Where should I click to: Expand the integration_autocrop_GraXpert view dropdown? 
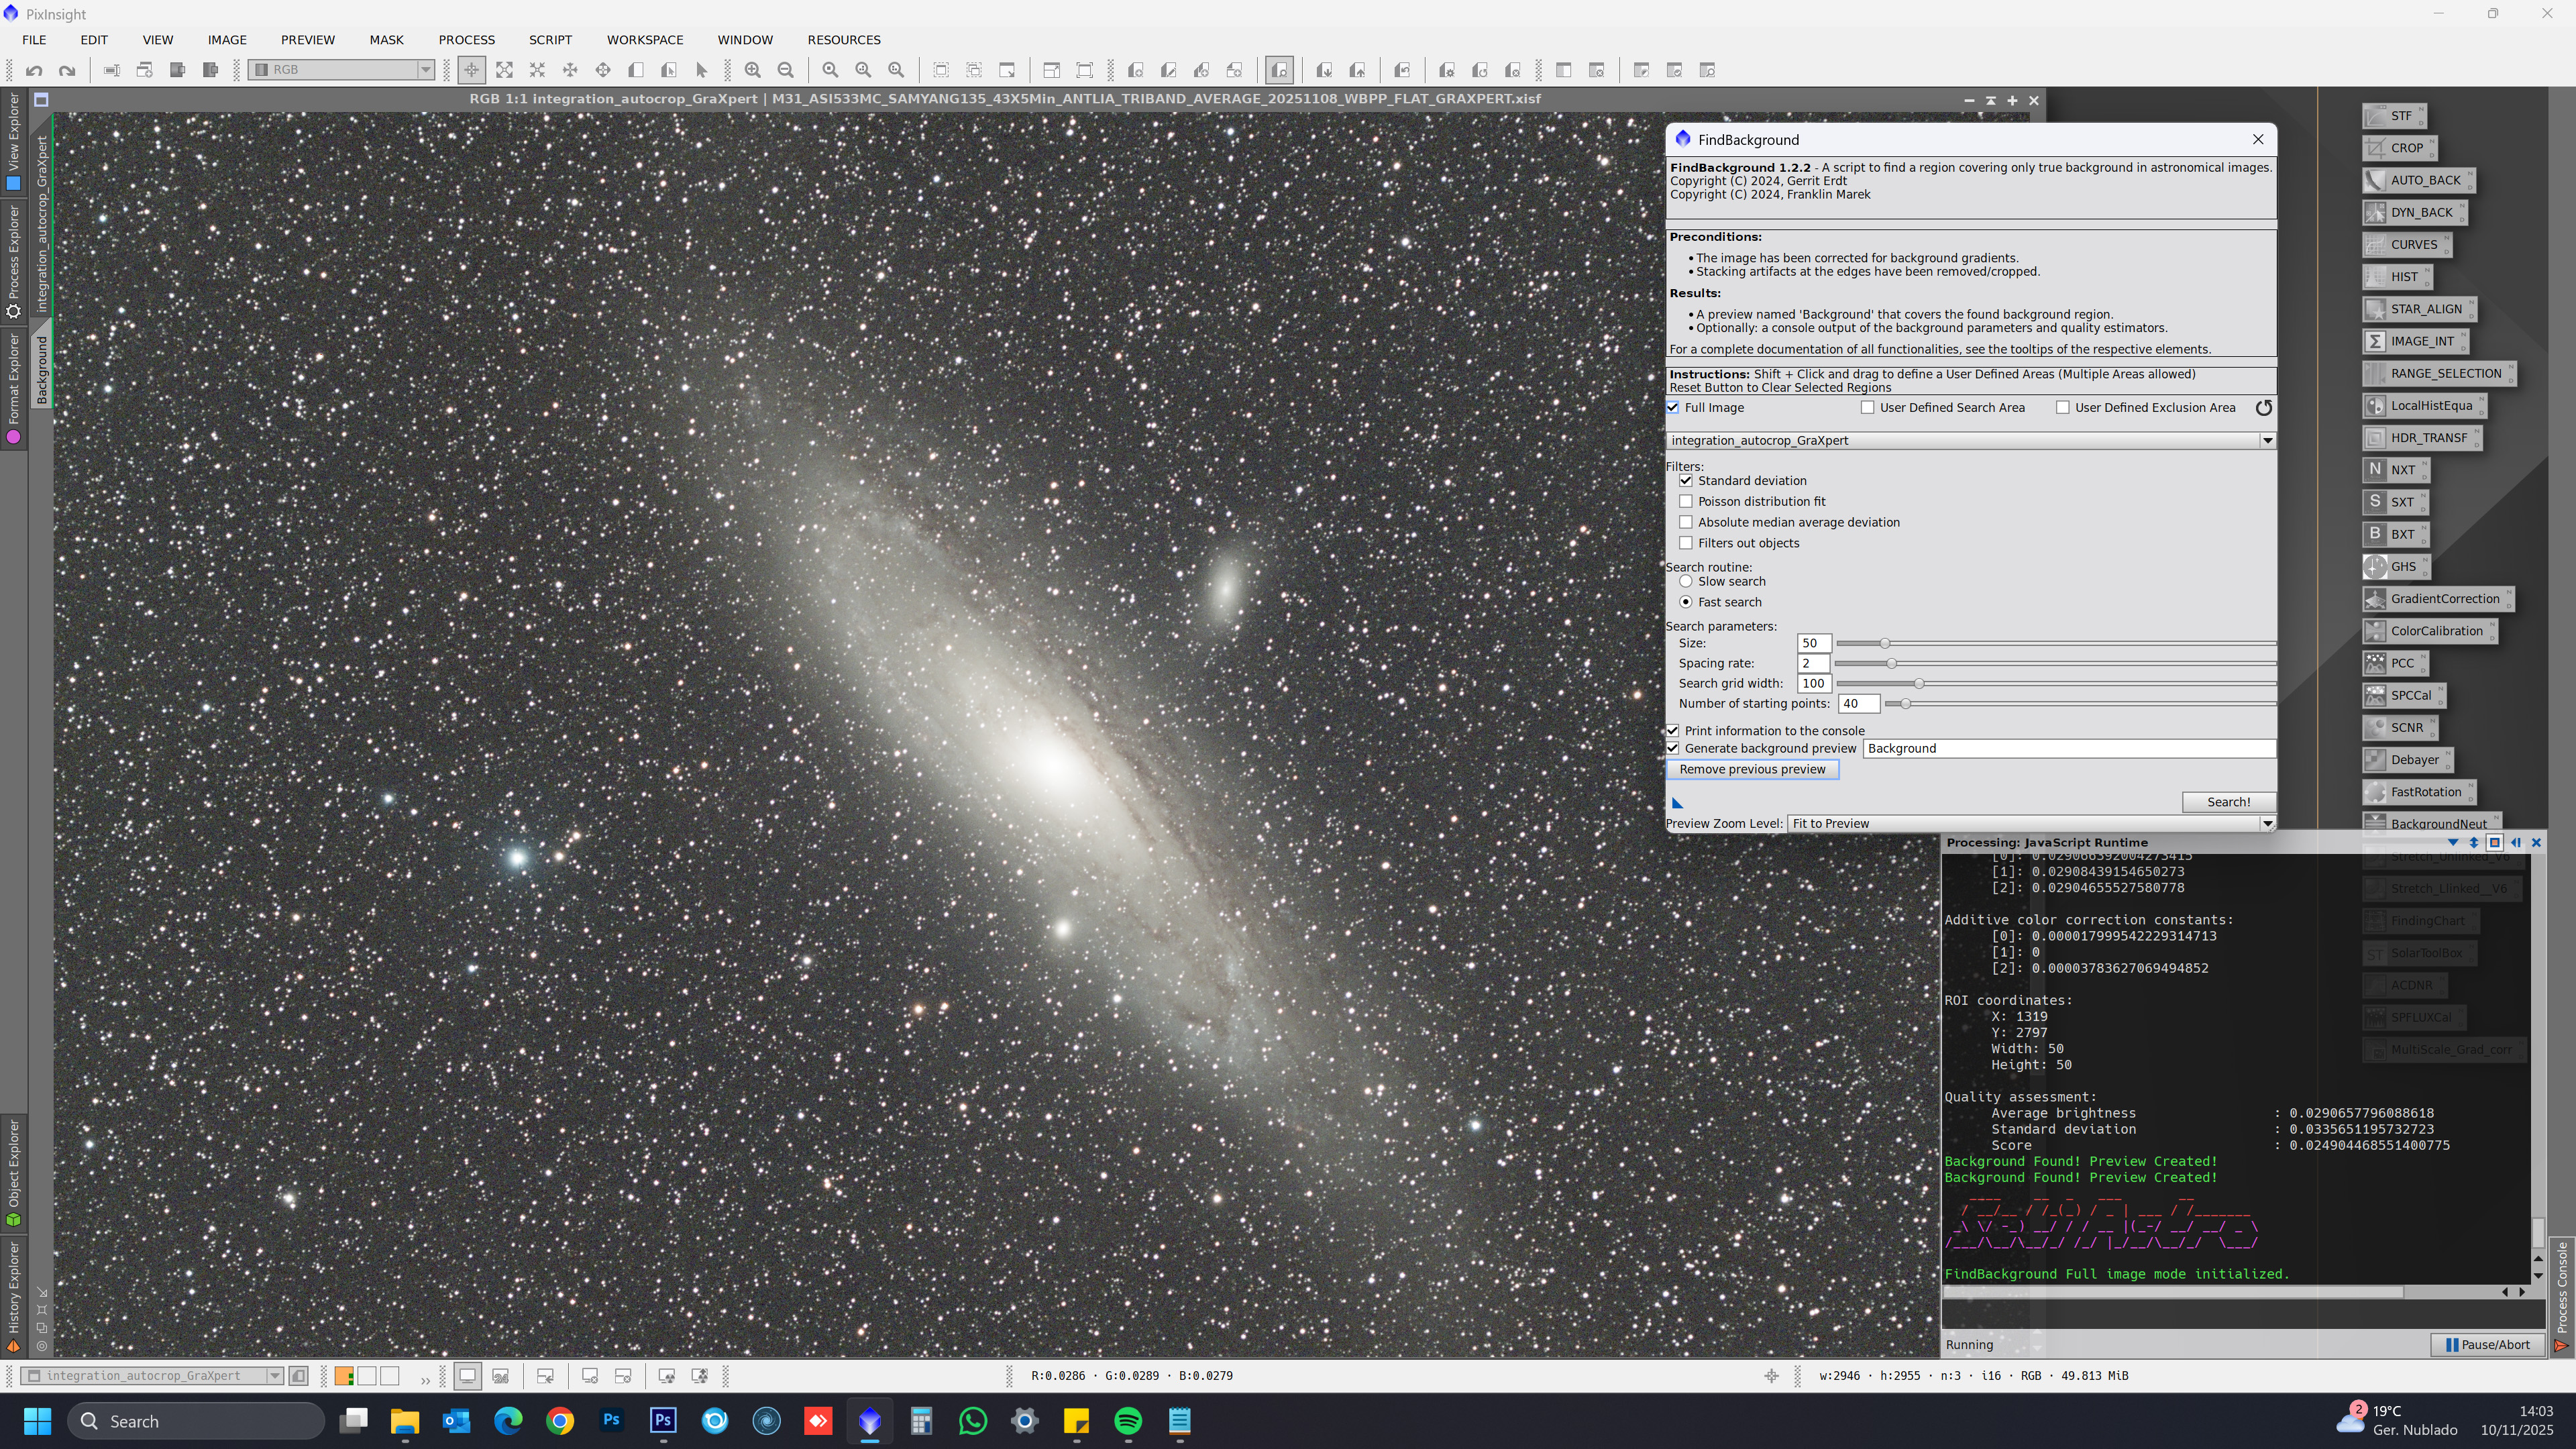(x=2267, y=440)
